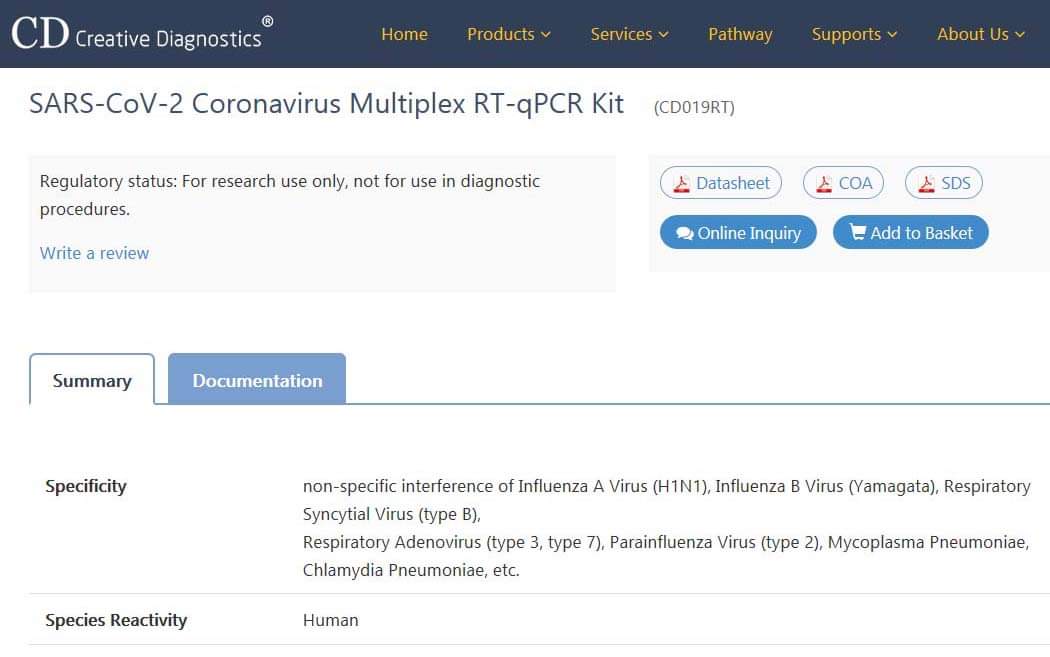Open the Pathway menu item
This screenshot has width=1050, height=657.
[x=740, y=34]
